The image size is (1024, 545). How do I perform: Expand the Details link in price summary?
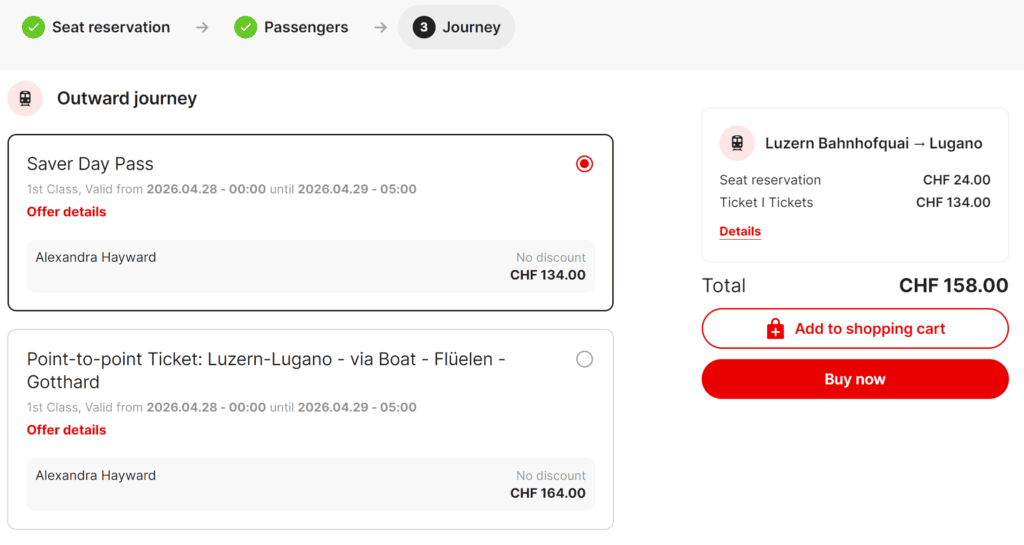[740, 231]
